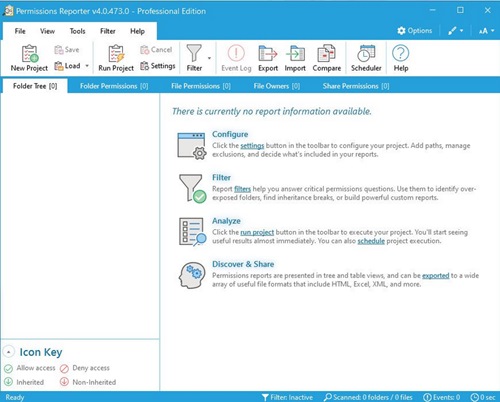
Task: Click Filter: Inactive in status bar
Action: [287, 397]
